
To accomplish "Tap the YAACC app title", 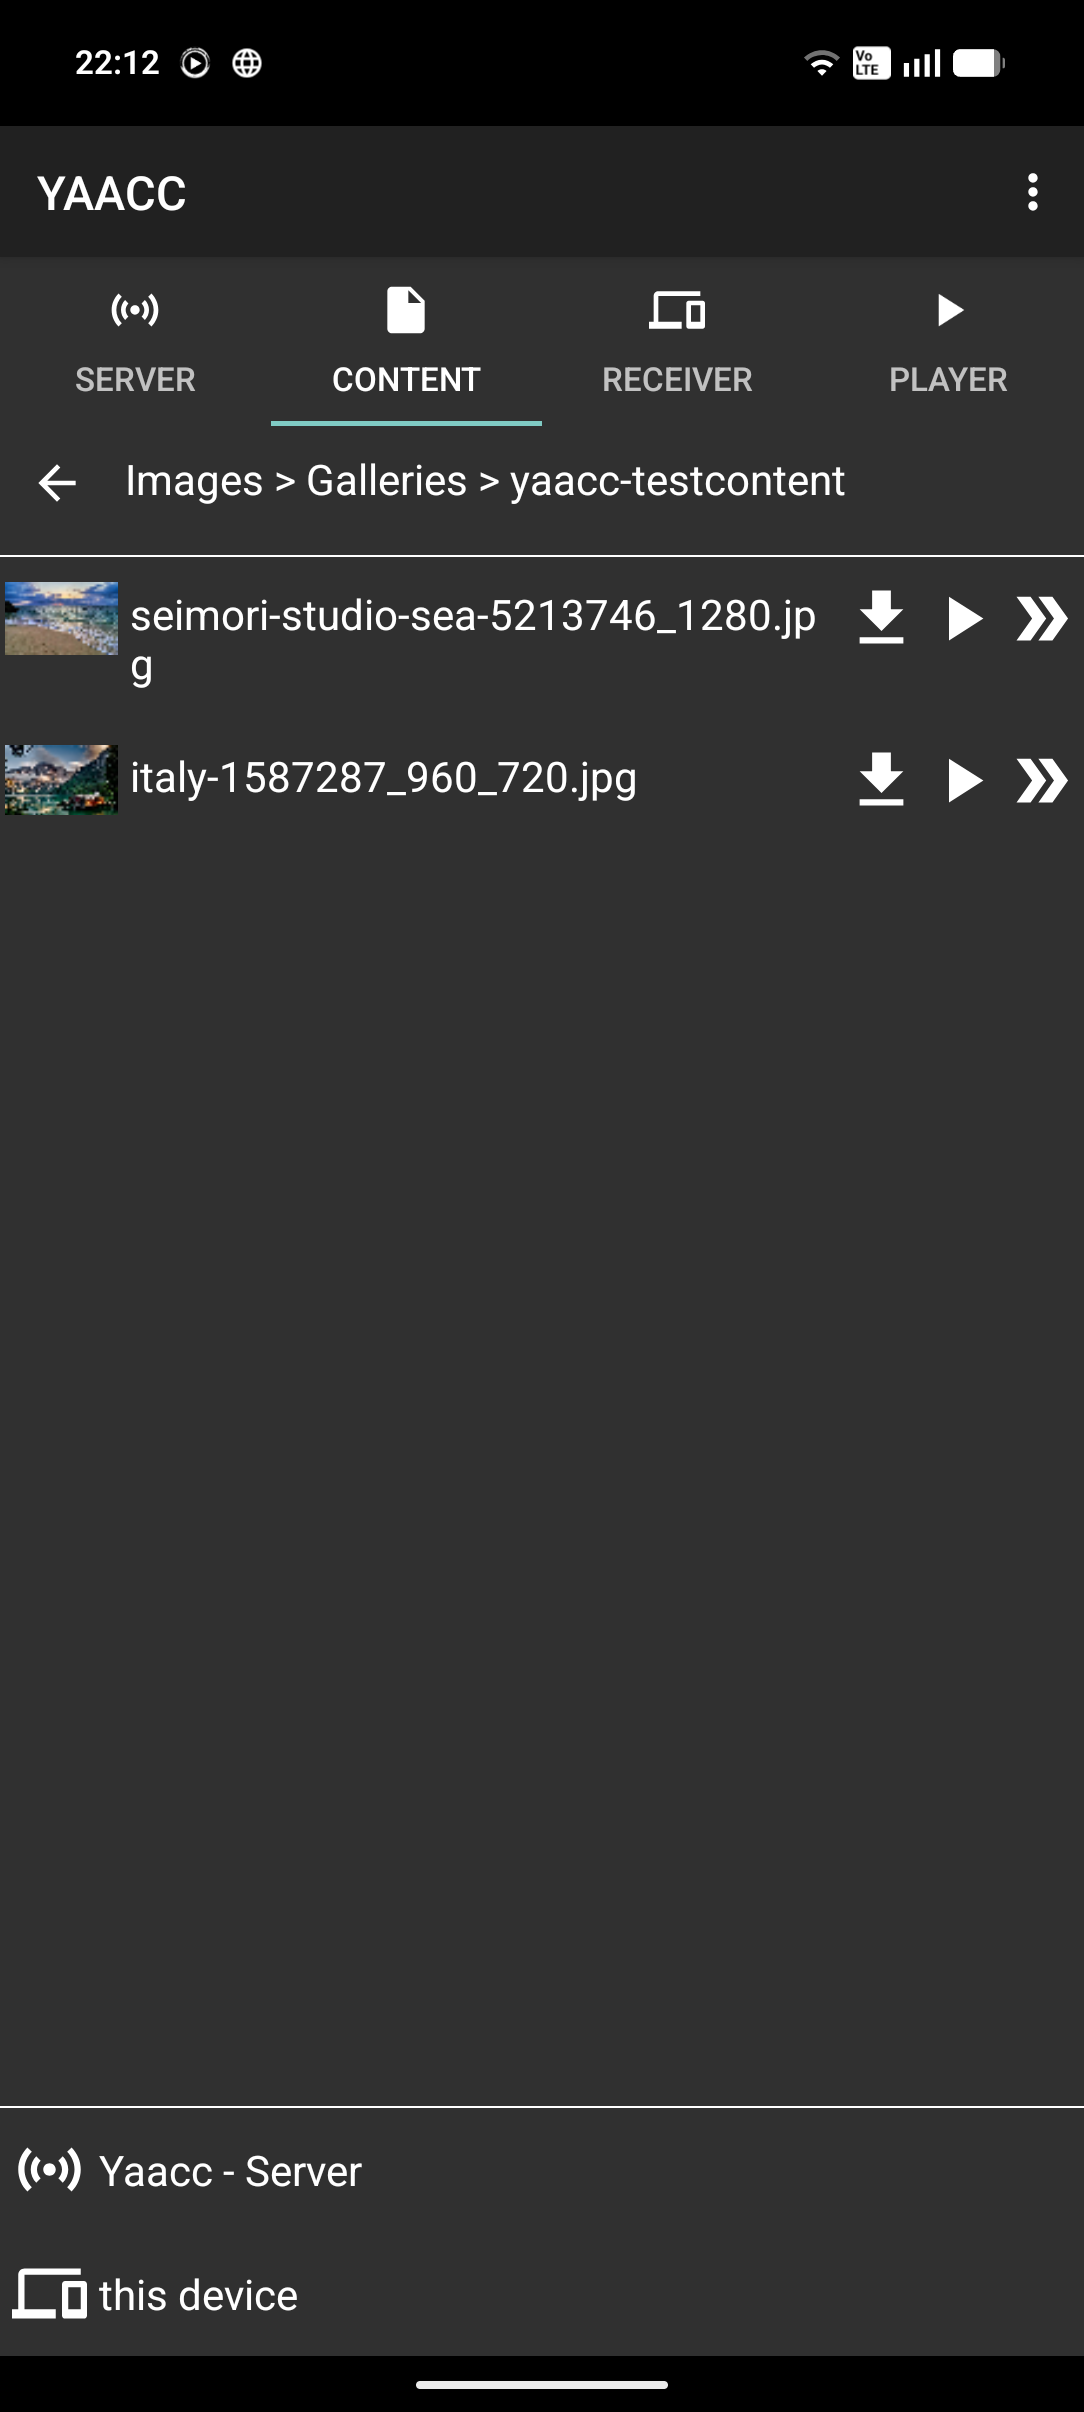I will pos(111,193).
